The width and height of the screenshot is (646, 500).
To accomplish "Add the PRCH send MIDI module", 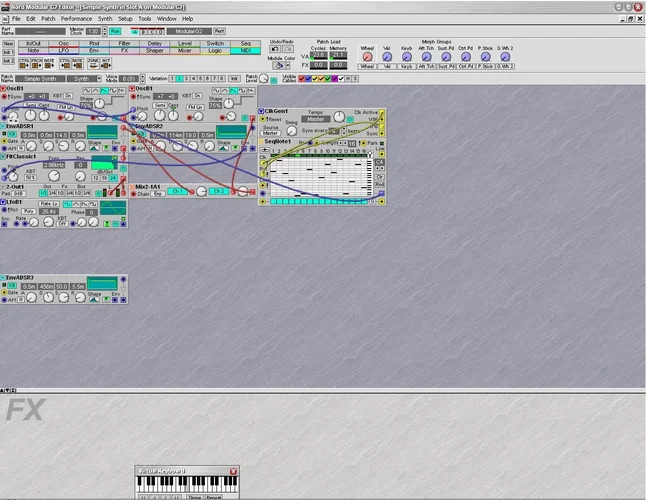I will click(x=37, y=63).
